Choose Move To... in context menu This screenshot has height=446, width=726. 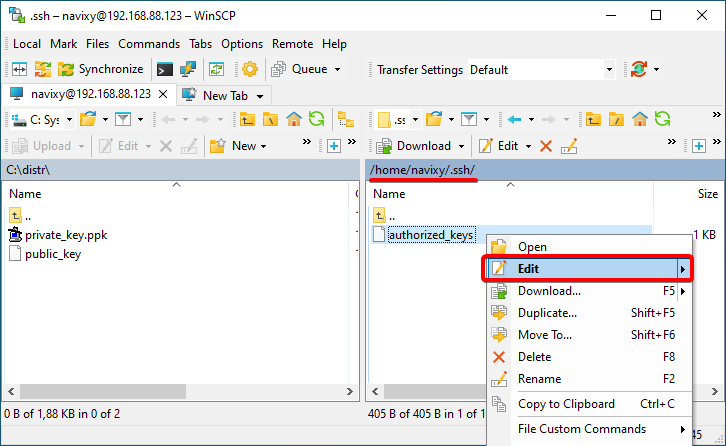(589, 335)
